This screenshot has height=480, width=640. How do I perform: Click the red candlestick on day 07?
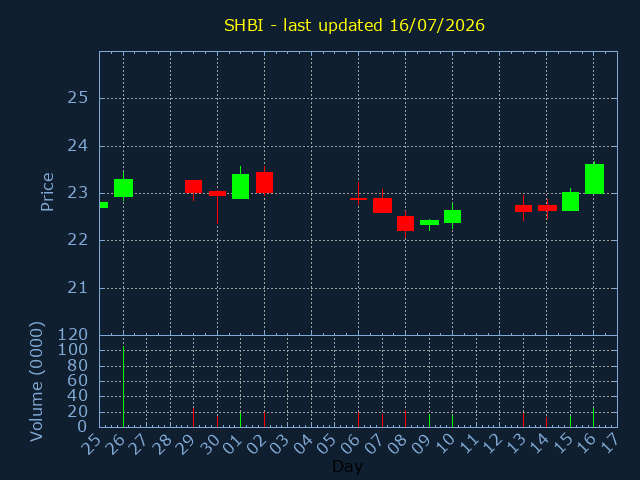tap(382, 205)
